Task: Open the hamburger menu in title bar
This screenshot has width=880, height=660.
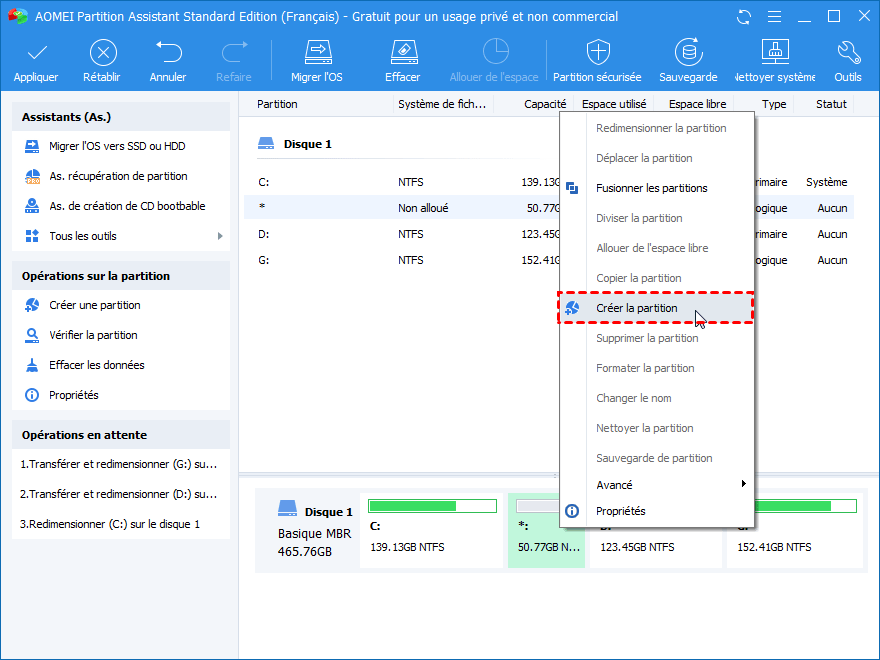Action: click(774, 17)
